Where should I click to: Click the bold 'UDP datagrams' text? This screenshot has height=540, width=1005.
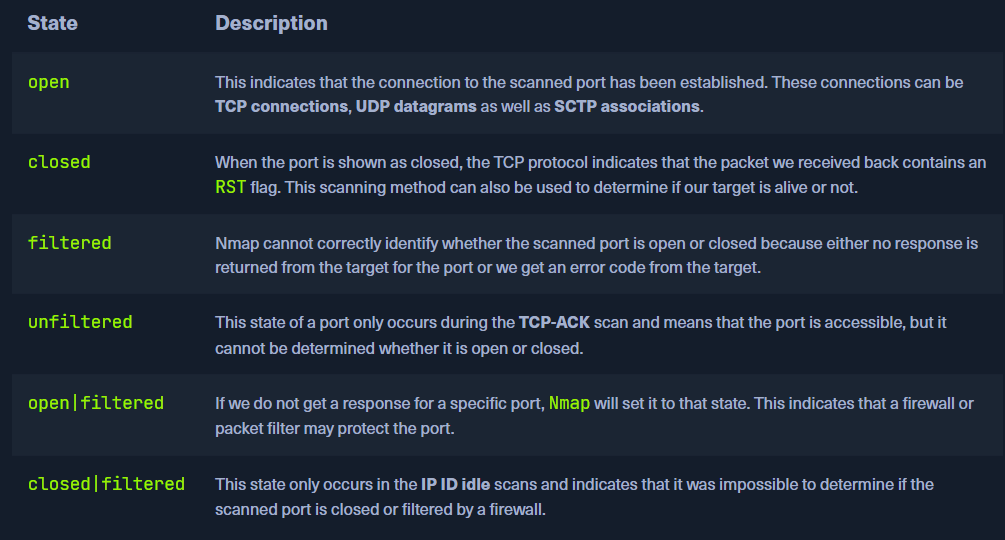[x=416, y=106]
